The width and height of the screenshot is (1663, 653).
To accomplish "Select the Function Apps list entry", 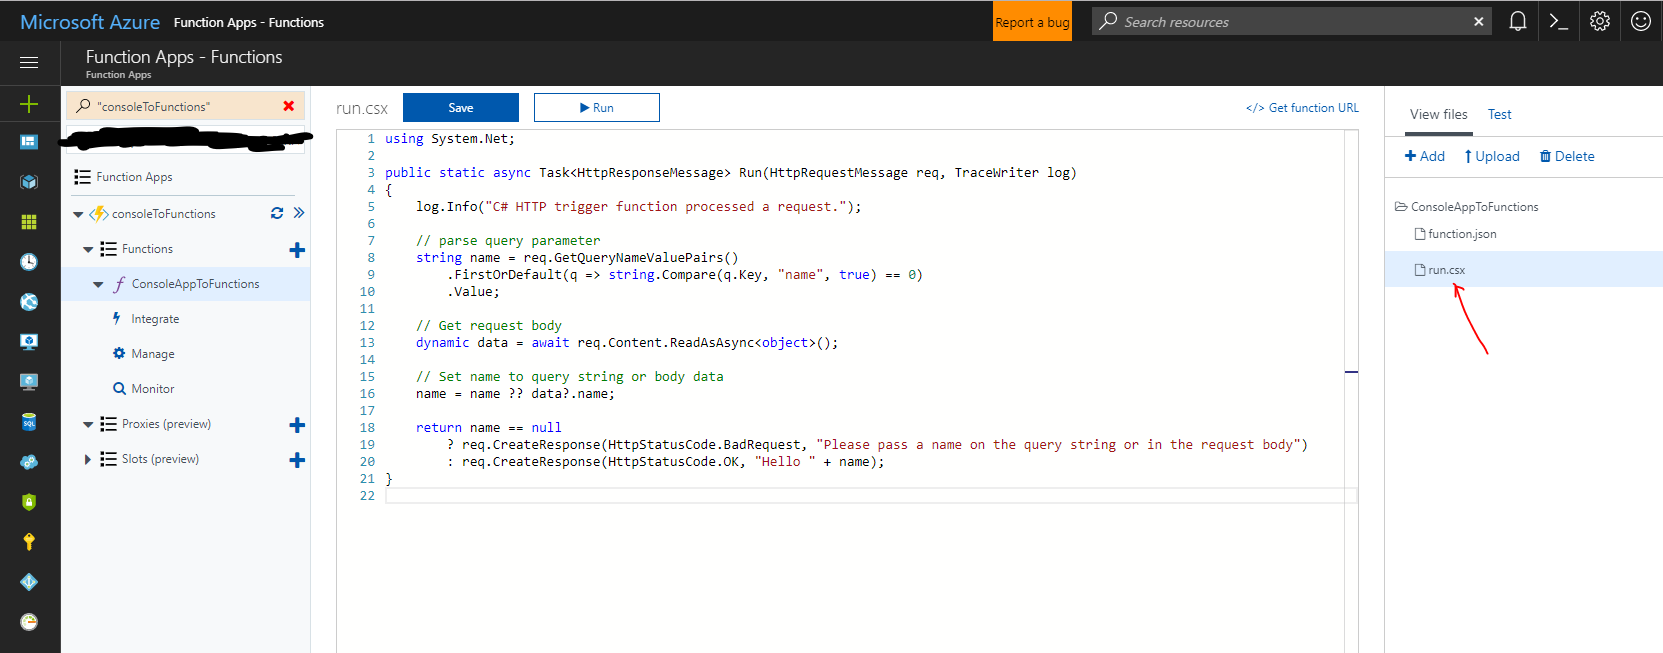I will (134, 177).
